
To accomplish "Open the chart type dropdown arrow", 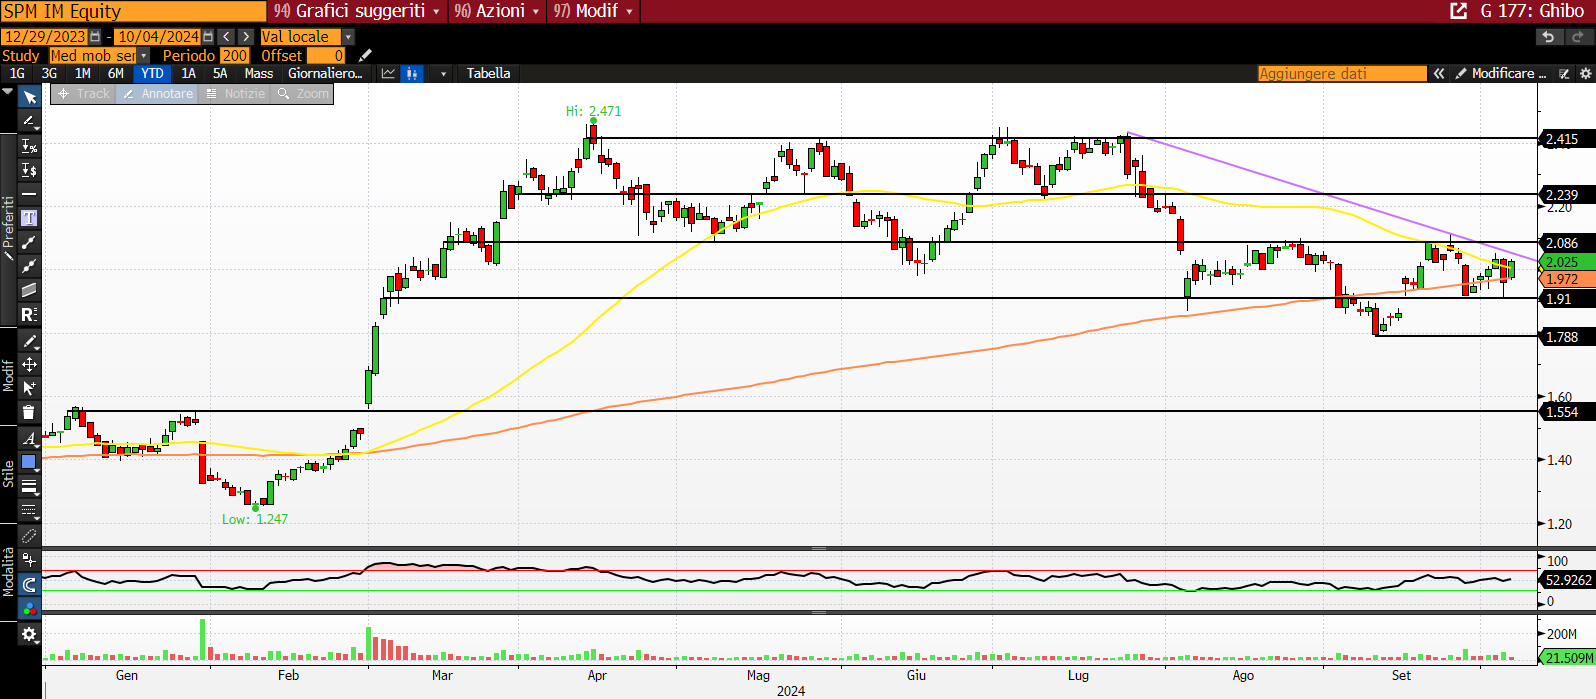I will (x=443, y=74).
